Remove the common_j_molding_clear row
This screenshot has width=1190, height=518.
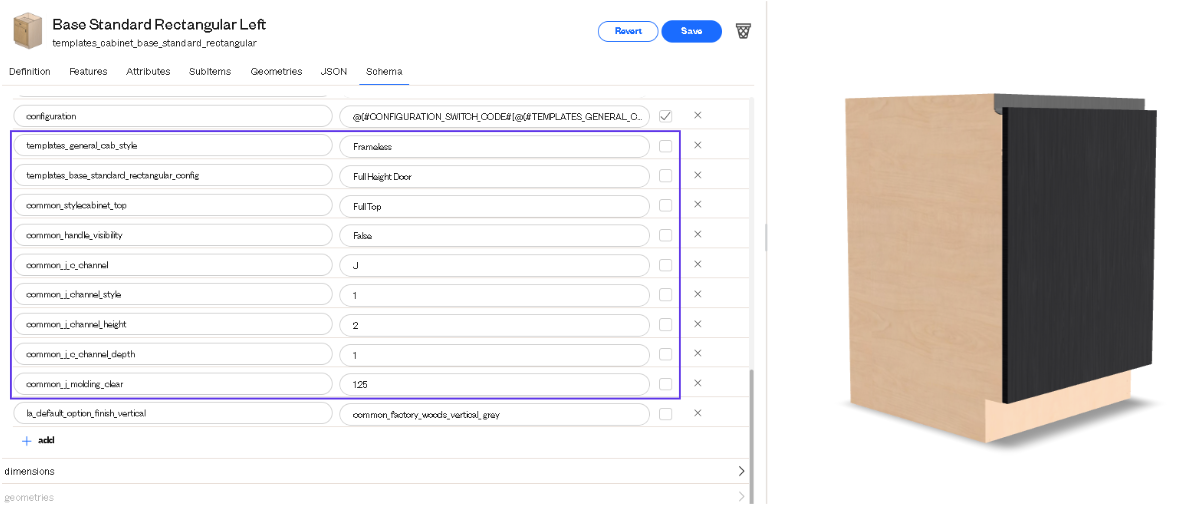(x=697, y=383)
